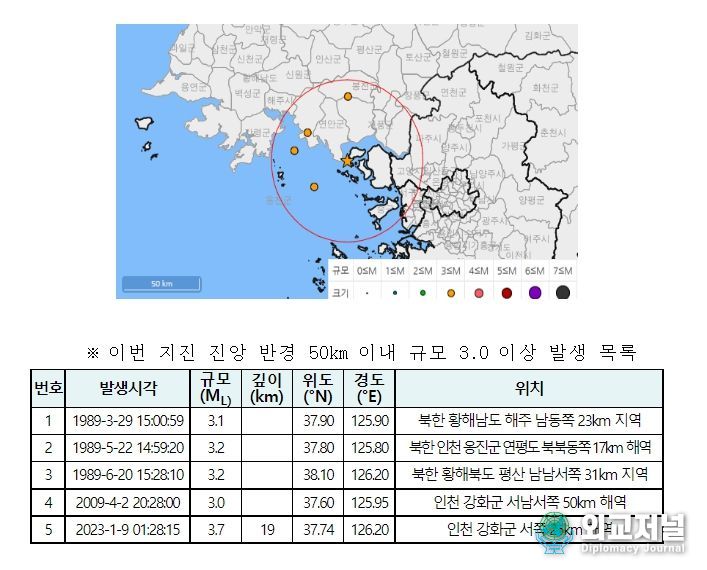Screen dimensions: 707x570
Task: Click the 번호 column header
Action: pyautogui.click(x=49, y=388)
